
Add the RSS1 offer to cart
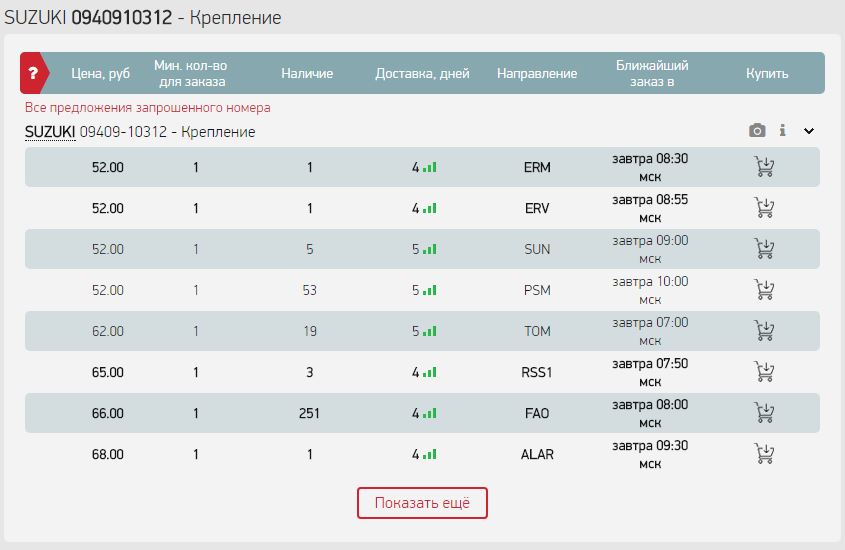tap(765, 372)
